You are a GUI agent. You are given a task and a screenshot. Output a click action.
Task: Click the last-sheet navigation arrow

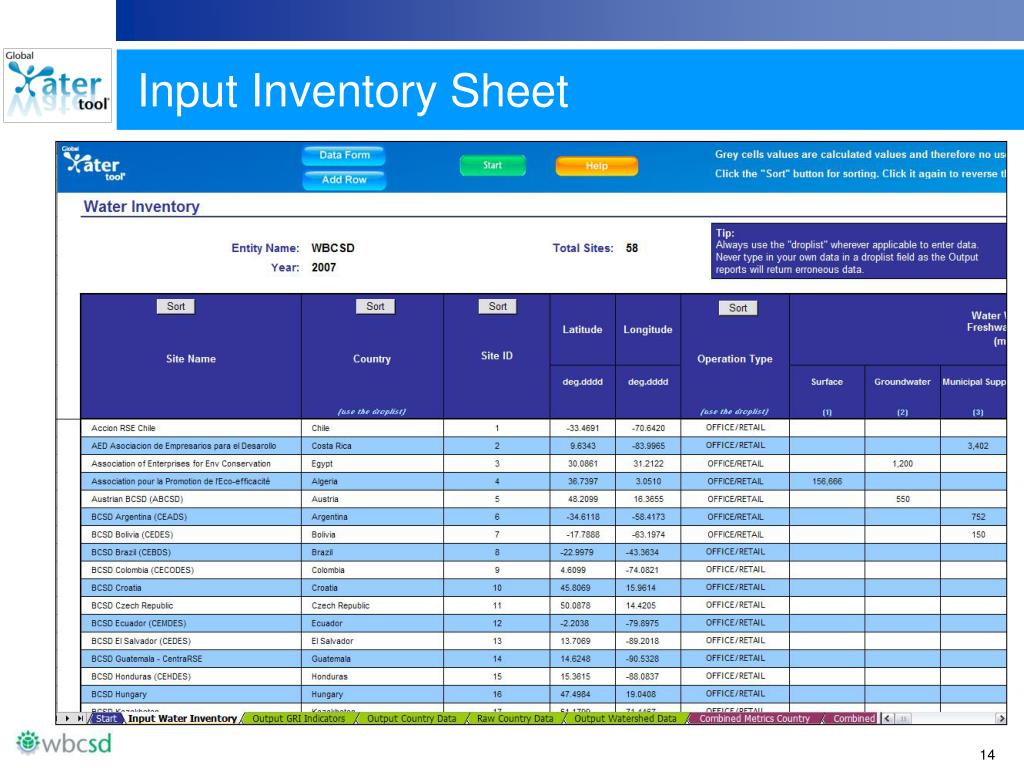click(80, 718)
